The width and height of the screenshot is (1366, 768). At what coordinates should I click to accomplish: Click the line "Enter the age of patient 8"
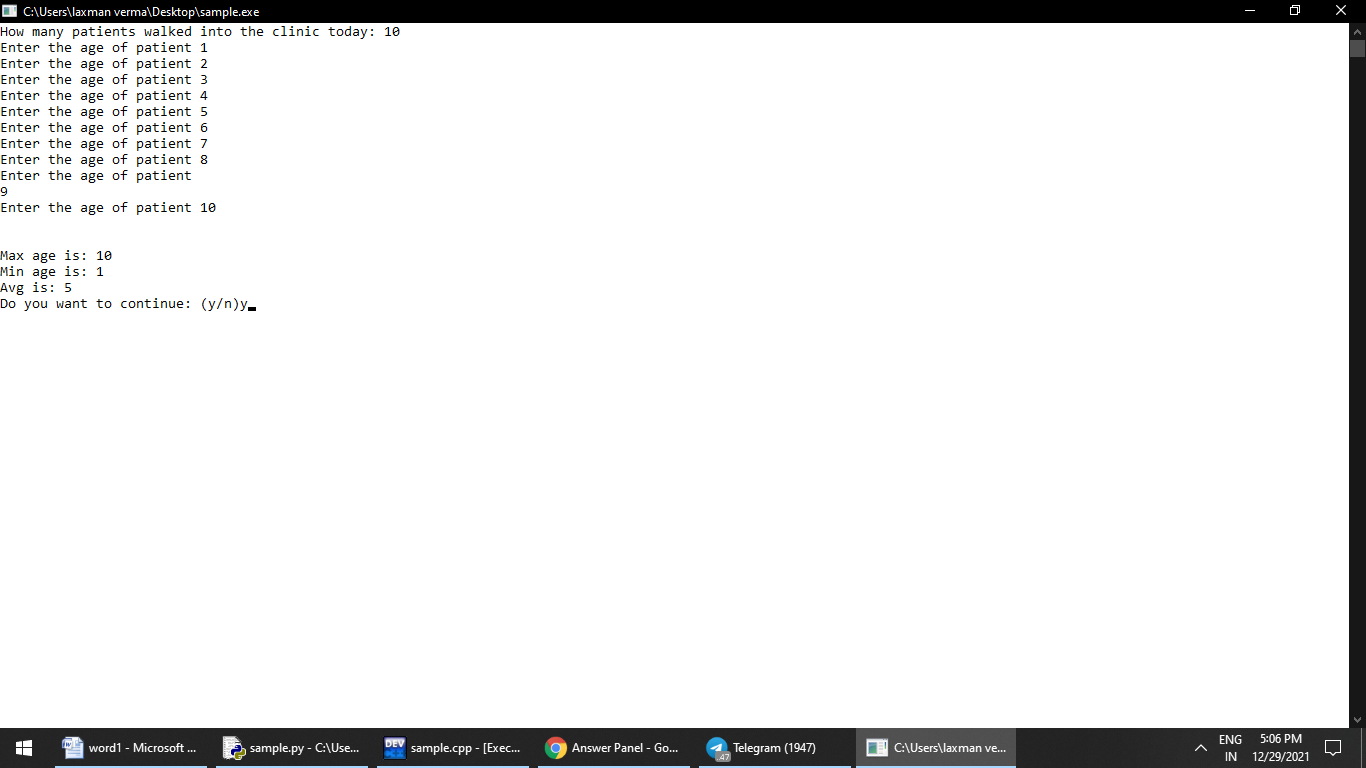[104, 160]
